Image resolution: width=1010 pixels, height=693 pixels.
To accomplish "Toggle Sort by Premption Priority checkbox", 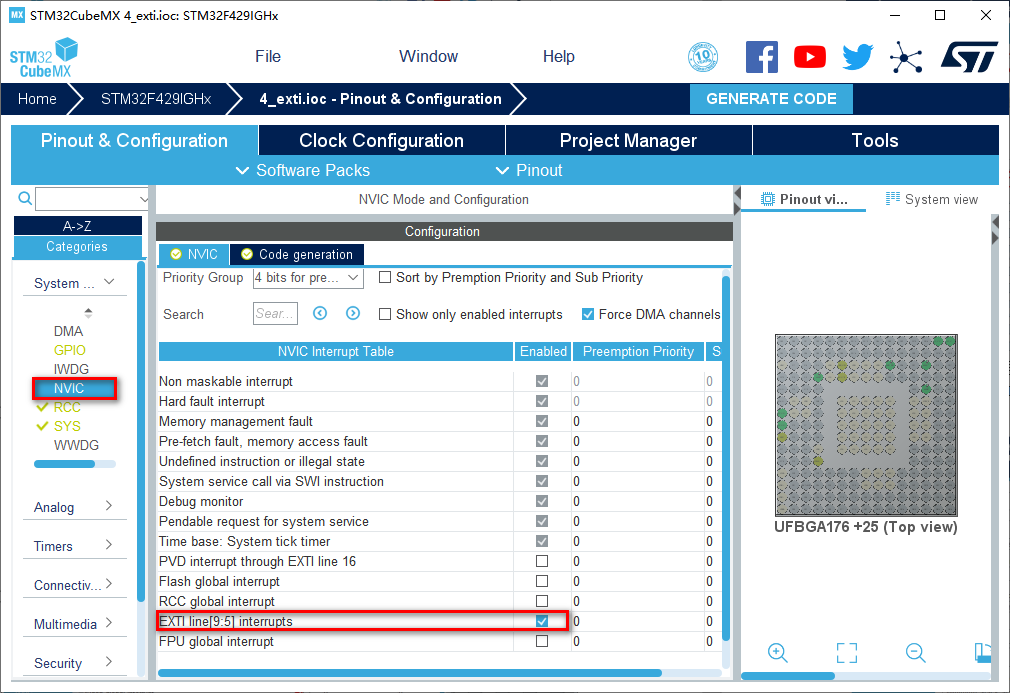I will pos(385,278).
